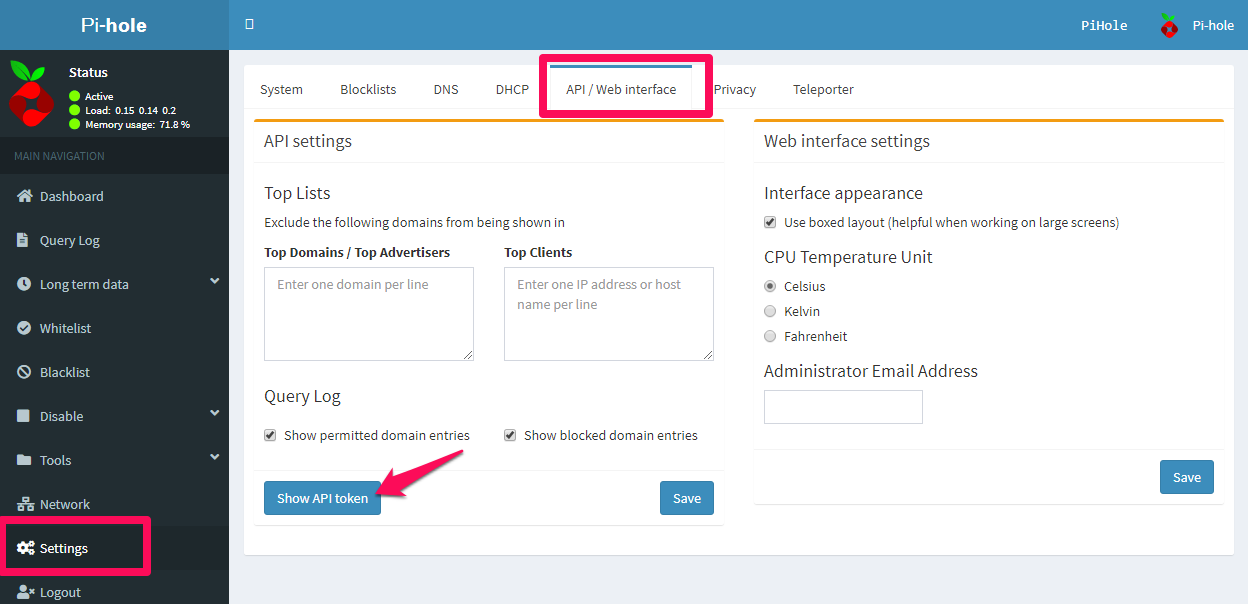Open the DHCP tab
The width and height of the screenshot is (1248, 604).
tap(512, 89)
